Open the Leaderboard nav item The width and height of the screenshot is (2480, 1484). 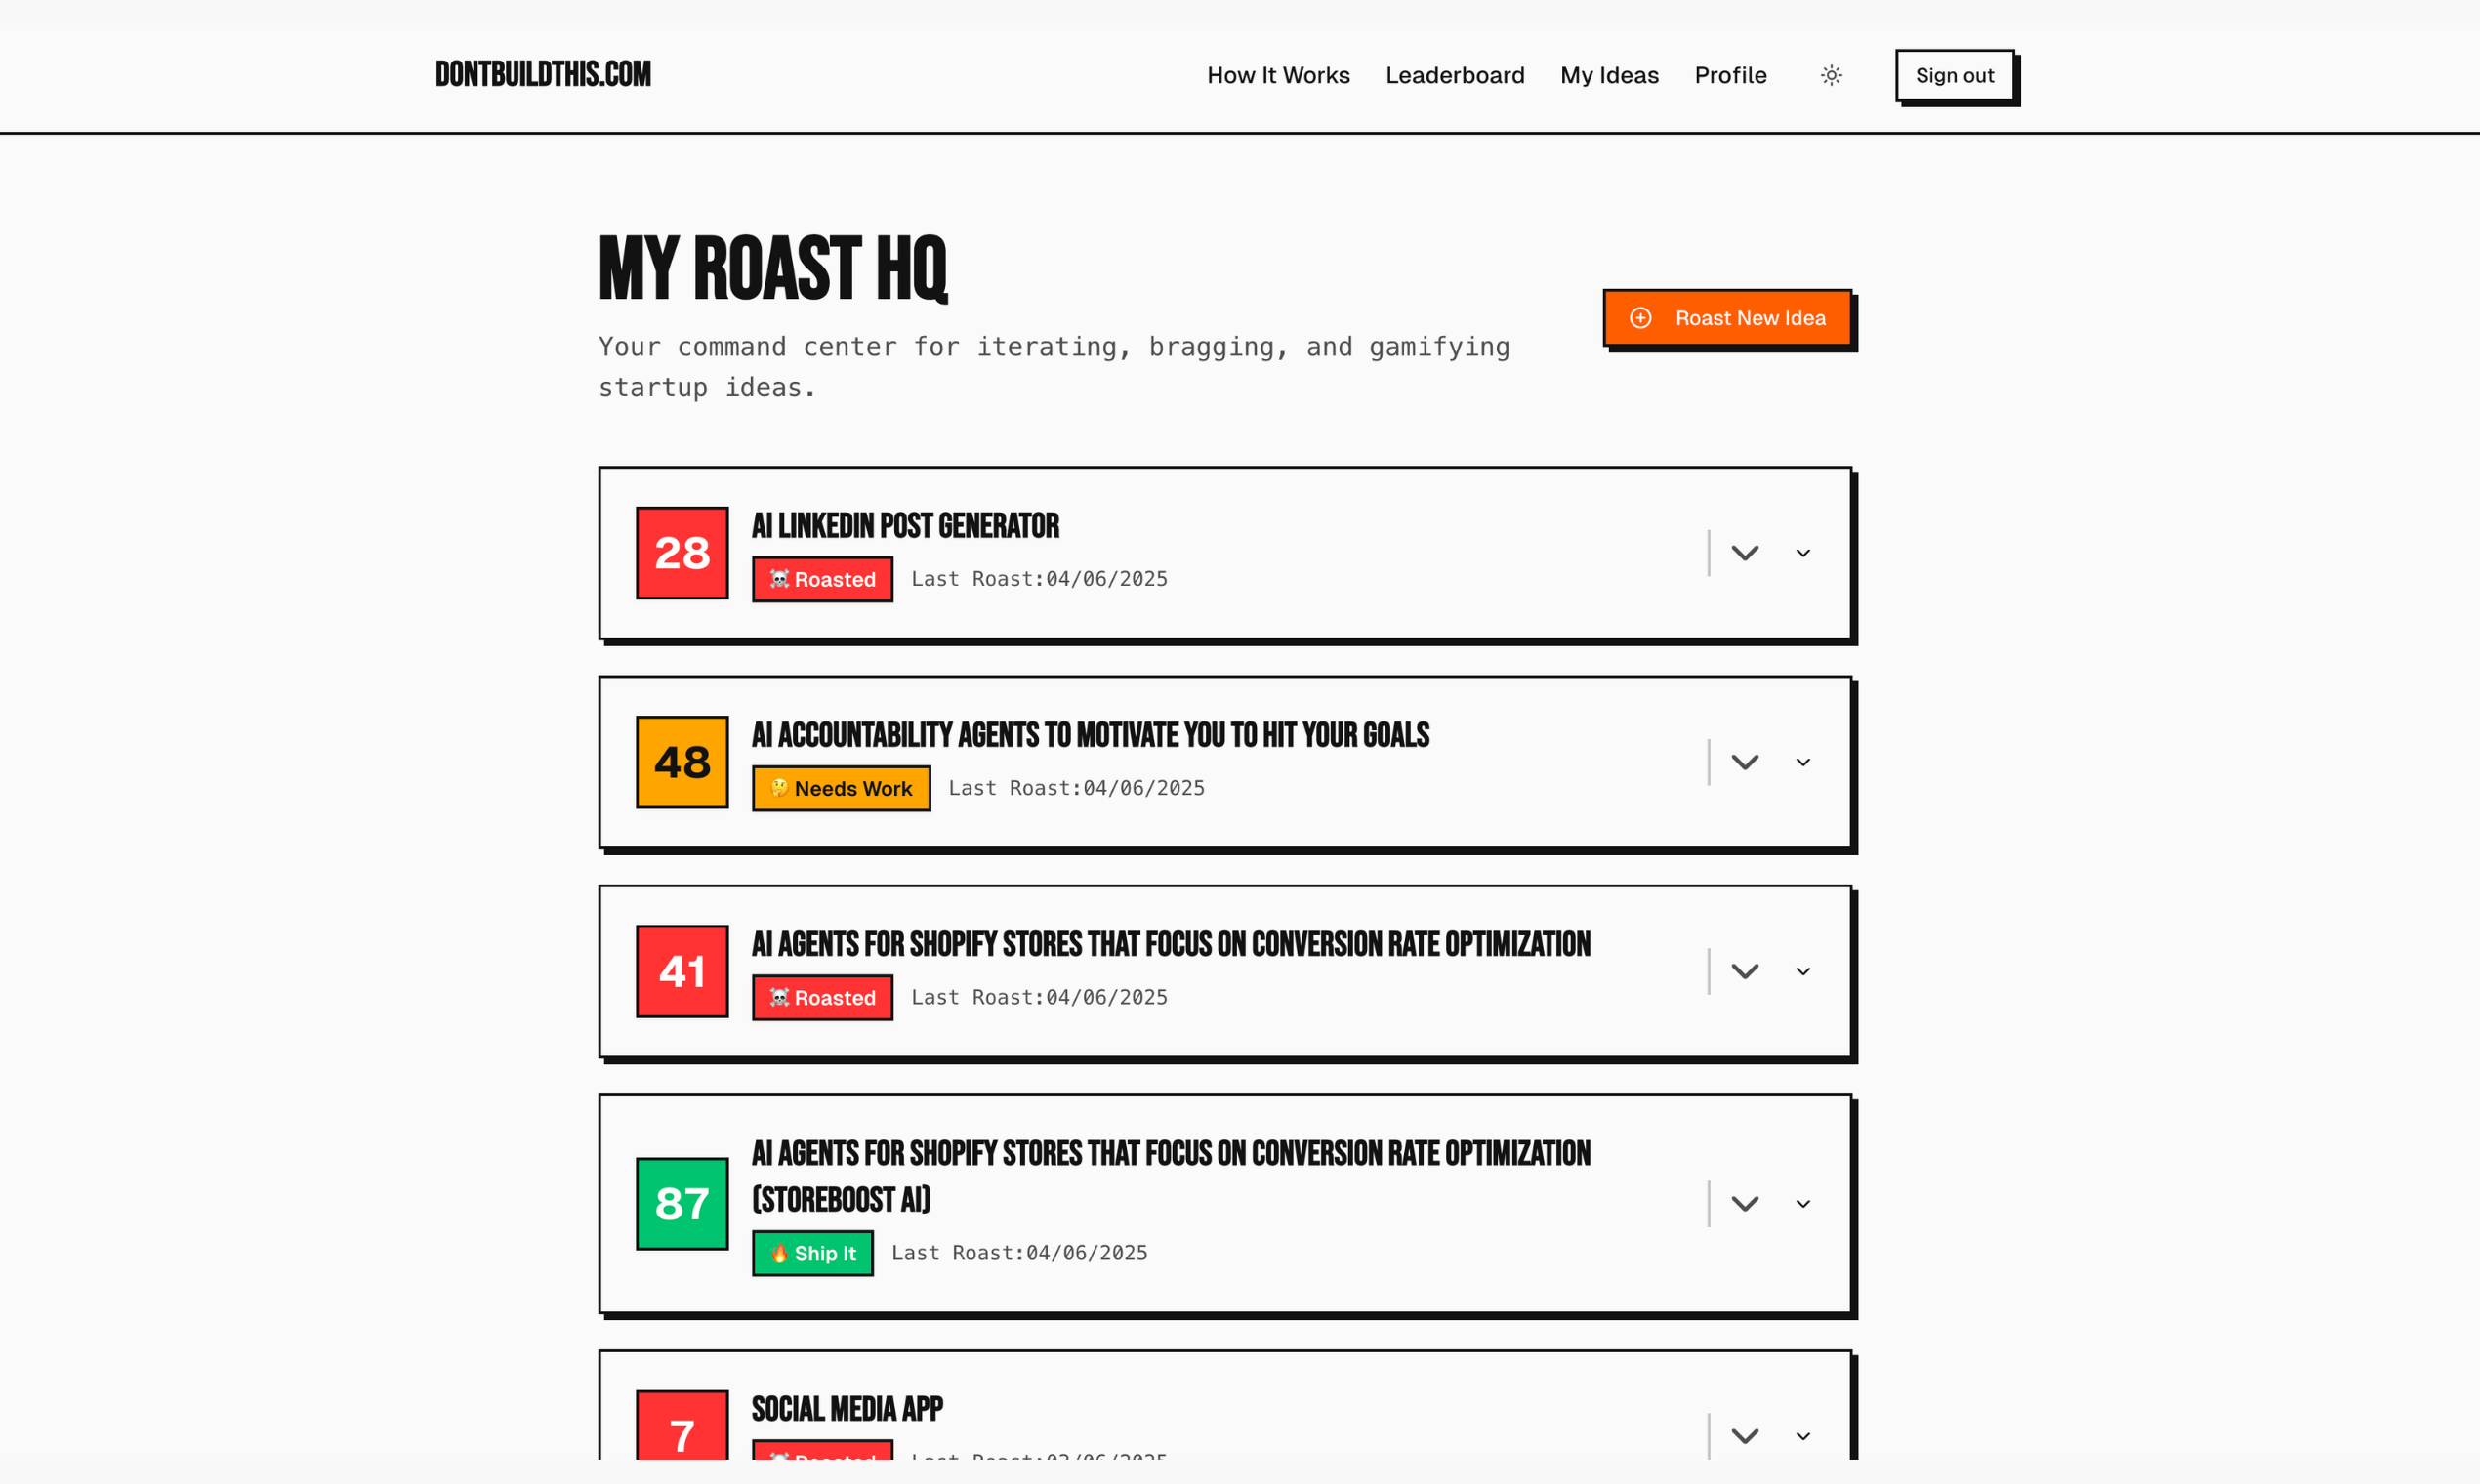[x=1455, y=76]
